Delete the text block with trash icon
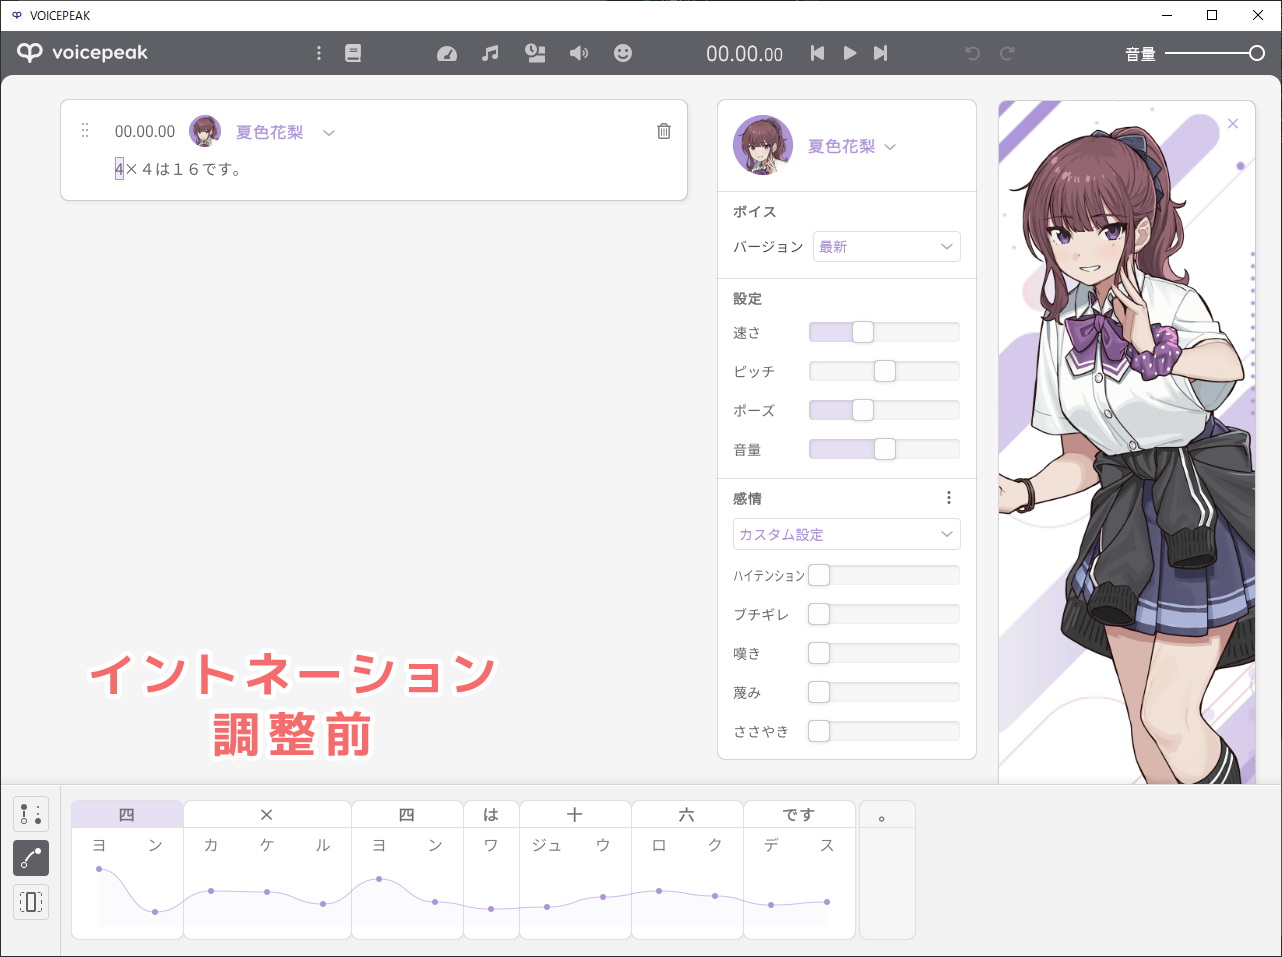The image size is (1282, 957). tap(664, 131)
